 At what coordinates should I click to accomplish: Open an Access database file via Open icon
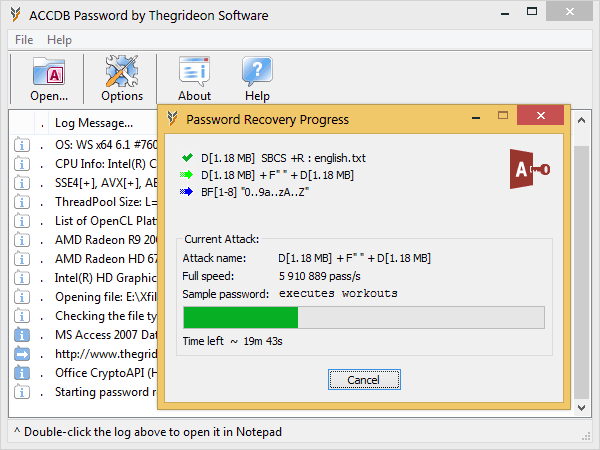(x=49, y=72)
